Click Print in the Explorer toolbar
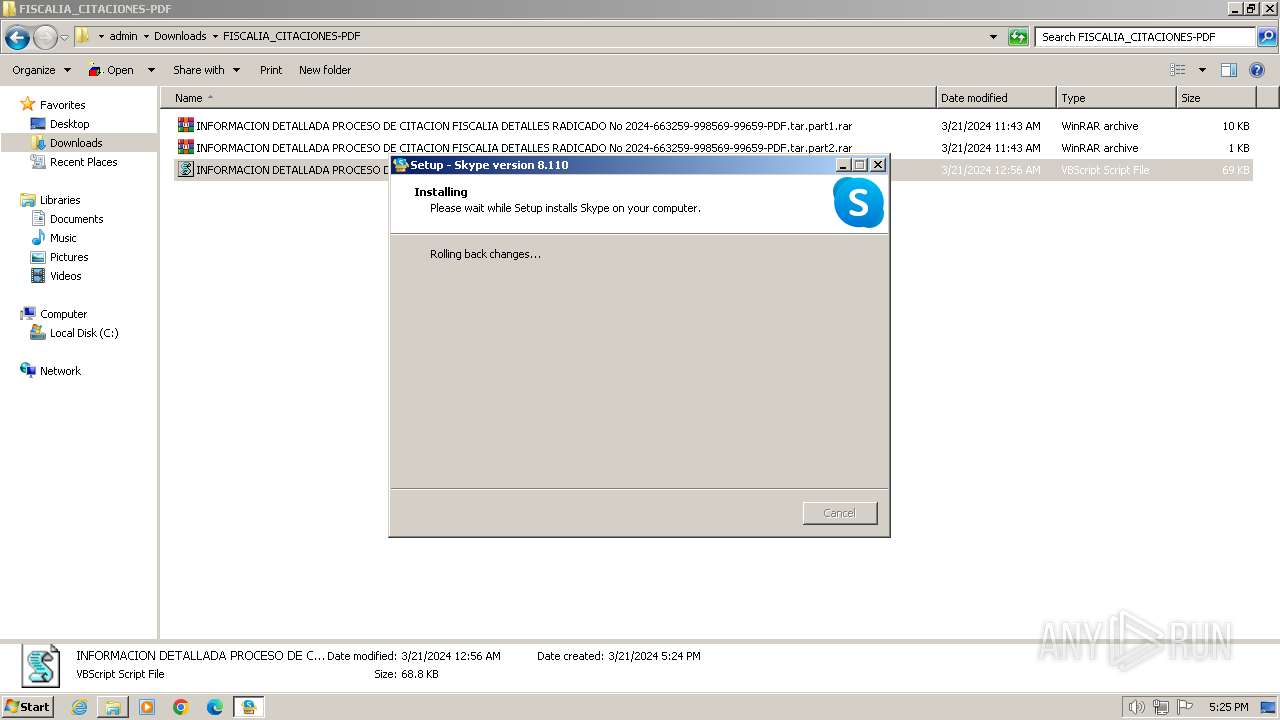The image size is (1280, 720). (x=271, y=70)
